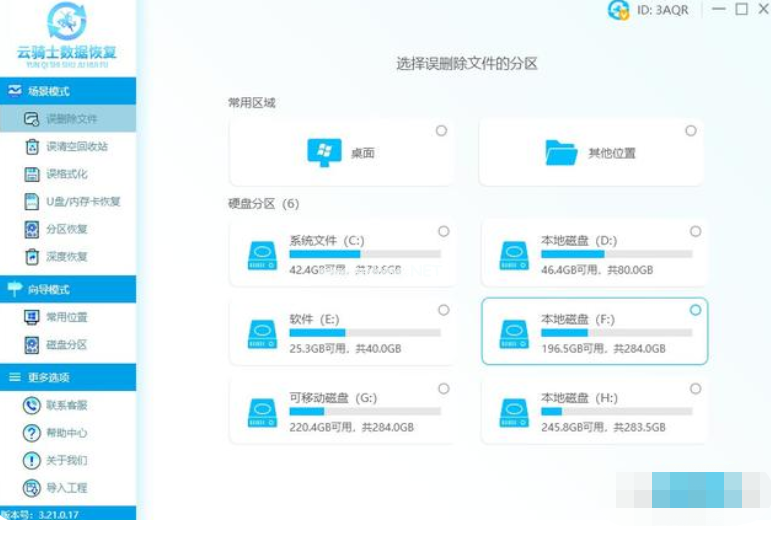Click the 误删除文件 sidebar icon
Viewport: 771px width, 559px height.
pos(31,119)
